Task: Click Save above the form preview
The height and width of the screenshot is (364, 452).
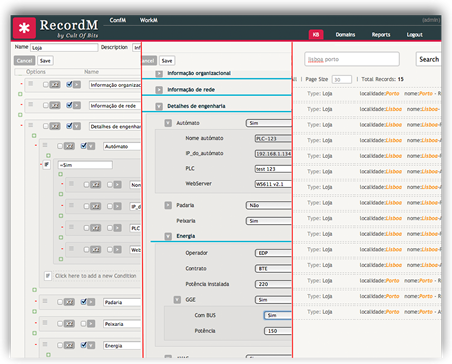Action: tap(167, 61)
